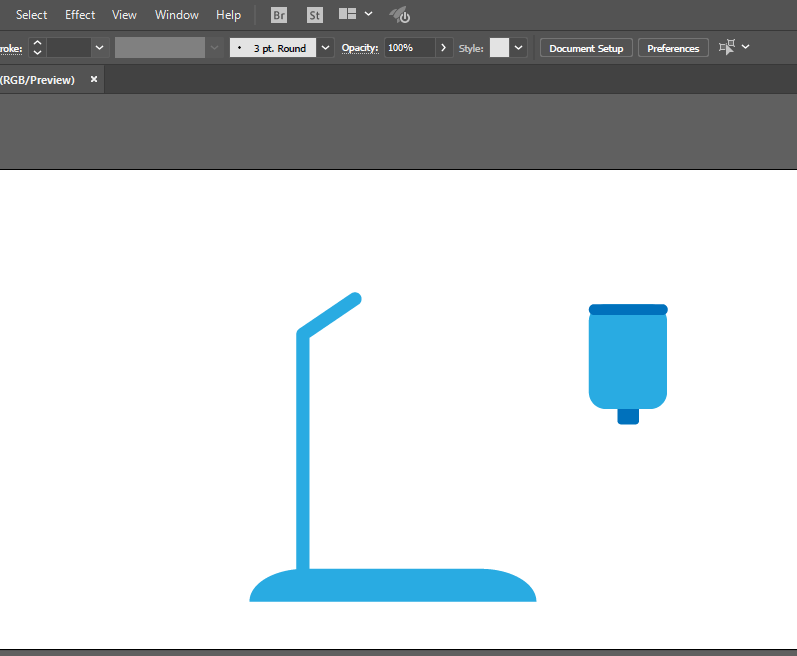The image size is (797, 656).
Task: Increase stroke weight with up arrow
Action: (37, 43)
